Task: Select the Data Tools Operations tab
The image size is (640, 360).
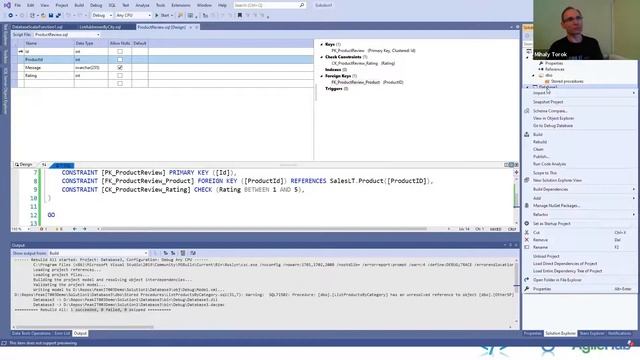Action: (31, 333)
